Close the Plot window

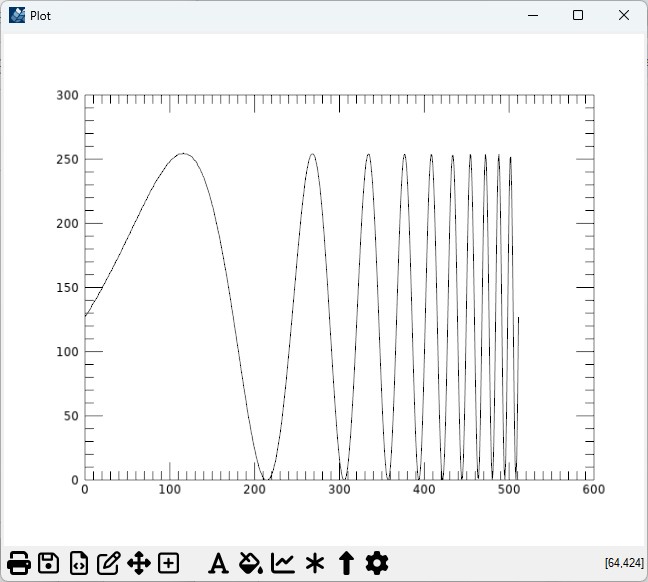[x=624, y=16]
